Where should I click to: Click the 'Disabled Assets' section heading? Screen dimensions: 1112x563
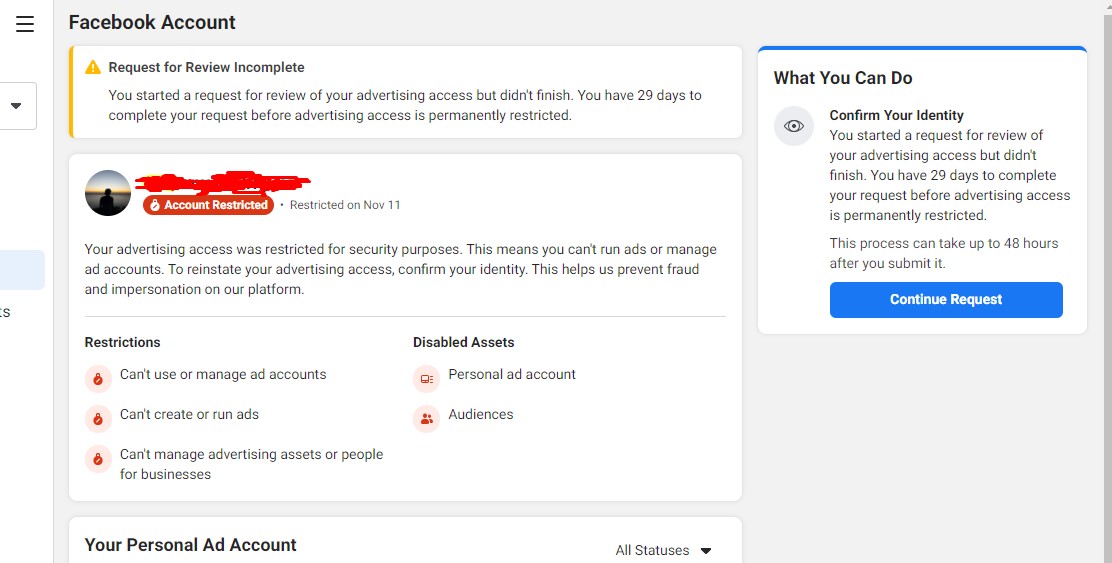(463, 342)
